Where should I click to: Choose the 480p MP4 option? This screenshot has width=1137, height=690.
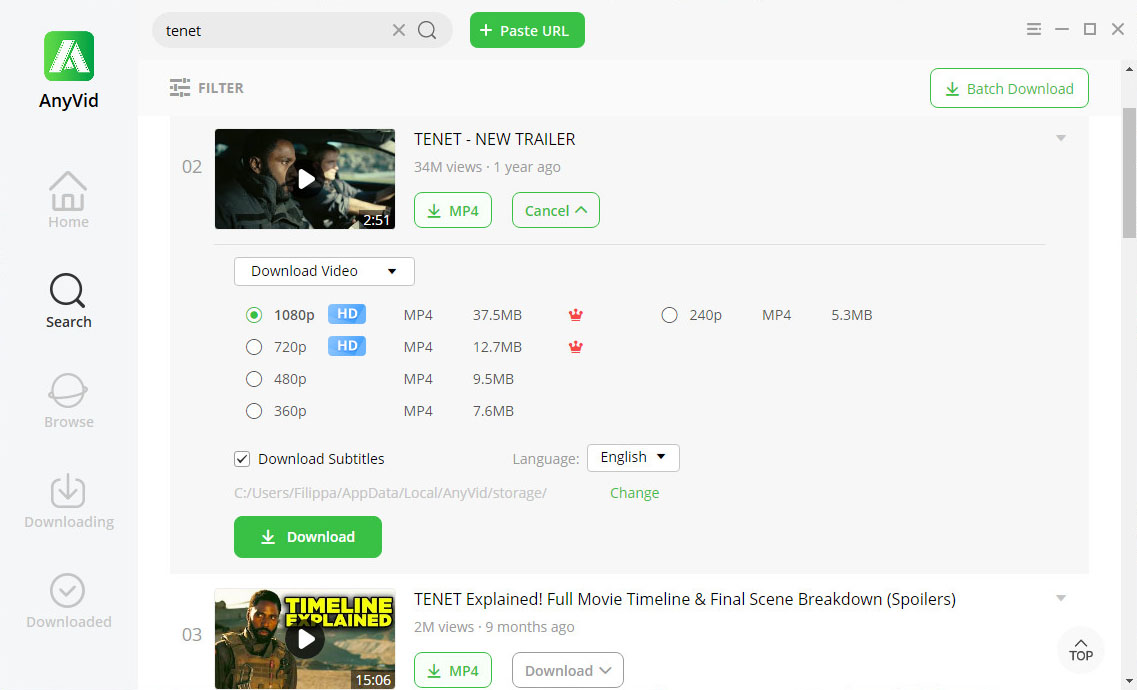click(x=254, y=379)
